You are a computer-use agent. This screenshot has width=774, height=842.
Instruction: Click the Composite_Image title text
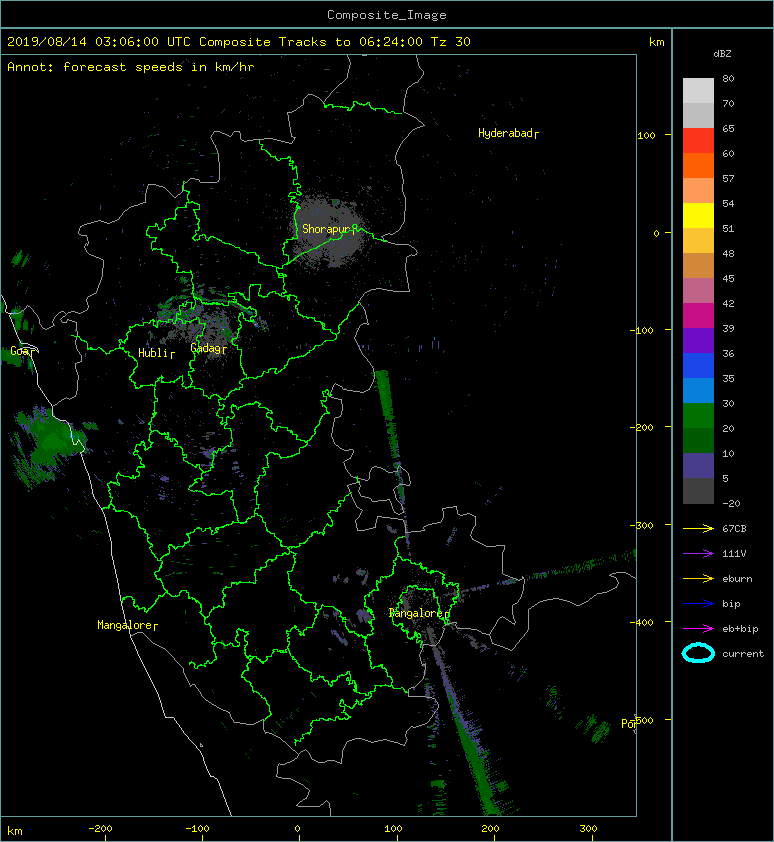(387, 15)
